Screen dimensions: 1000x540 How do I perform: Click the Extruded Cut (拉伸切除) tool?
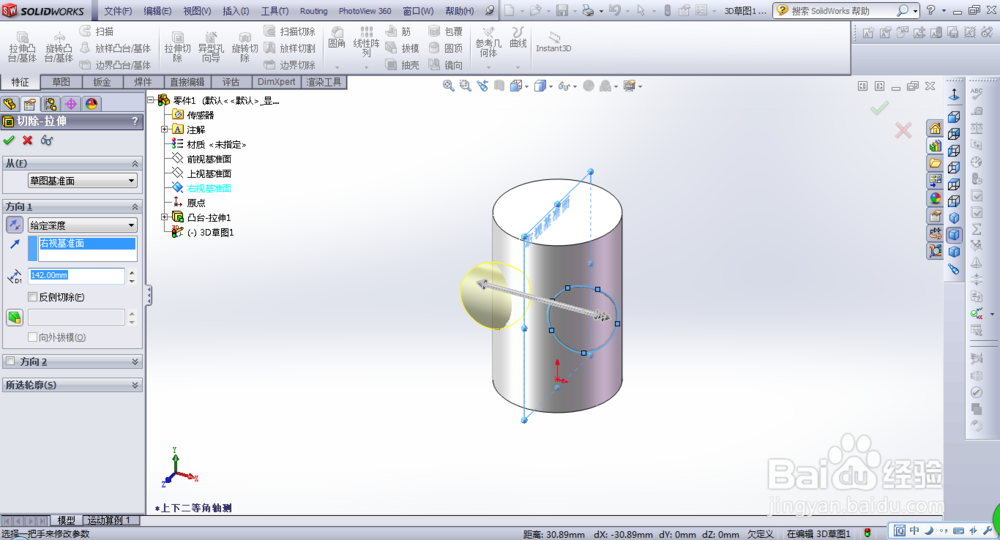click(177, 47)
